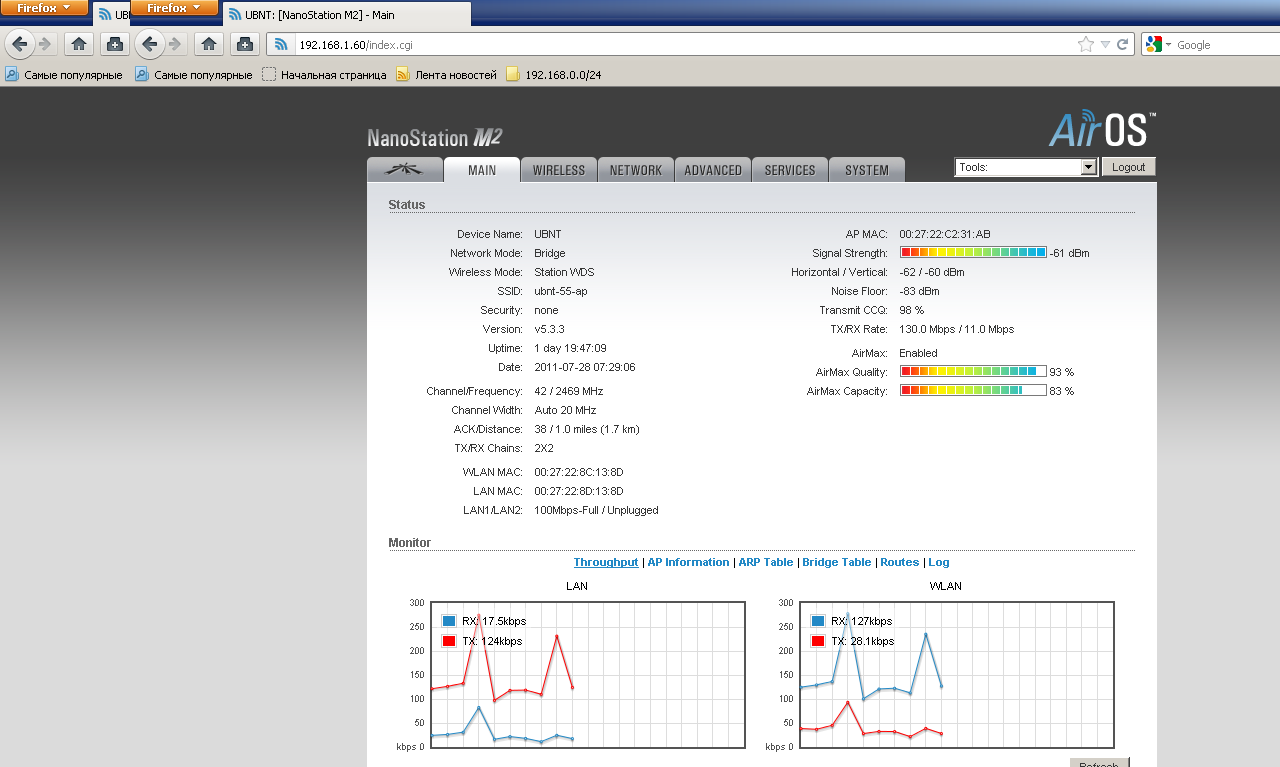View the ARP Table link
Screen dimensions: 1280x767
(x=765, y=562)
